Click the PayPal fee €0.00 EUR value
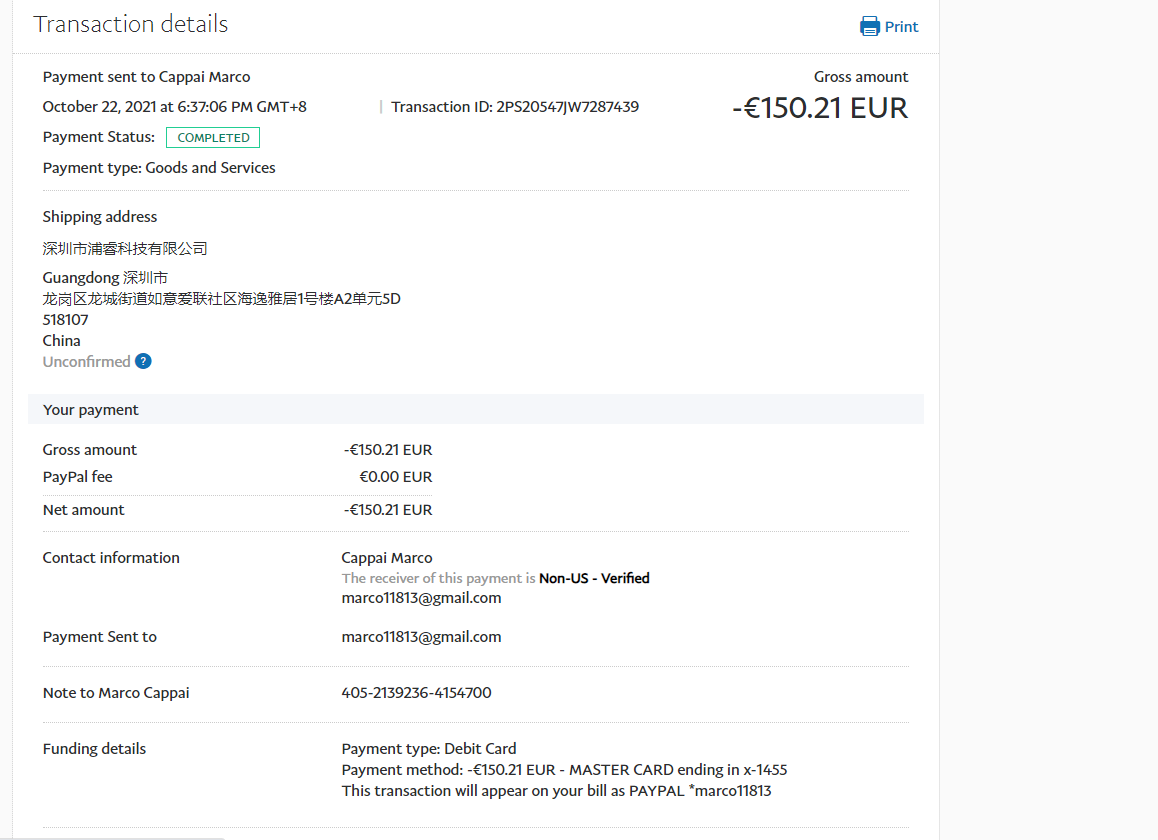The height and width of the screenshot is (840, 1158). tap(395, 477)
